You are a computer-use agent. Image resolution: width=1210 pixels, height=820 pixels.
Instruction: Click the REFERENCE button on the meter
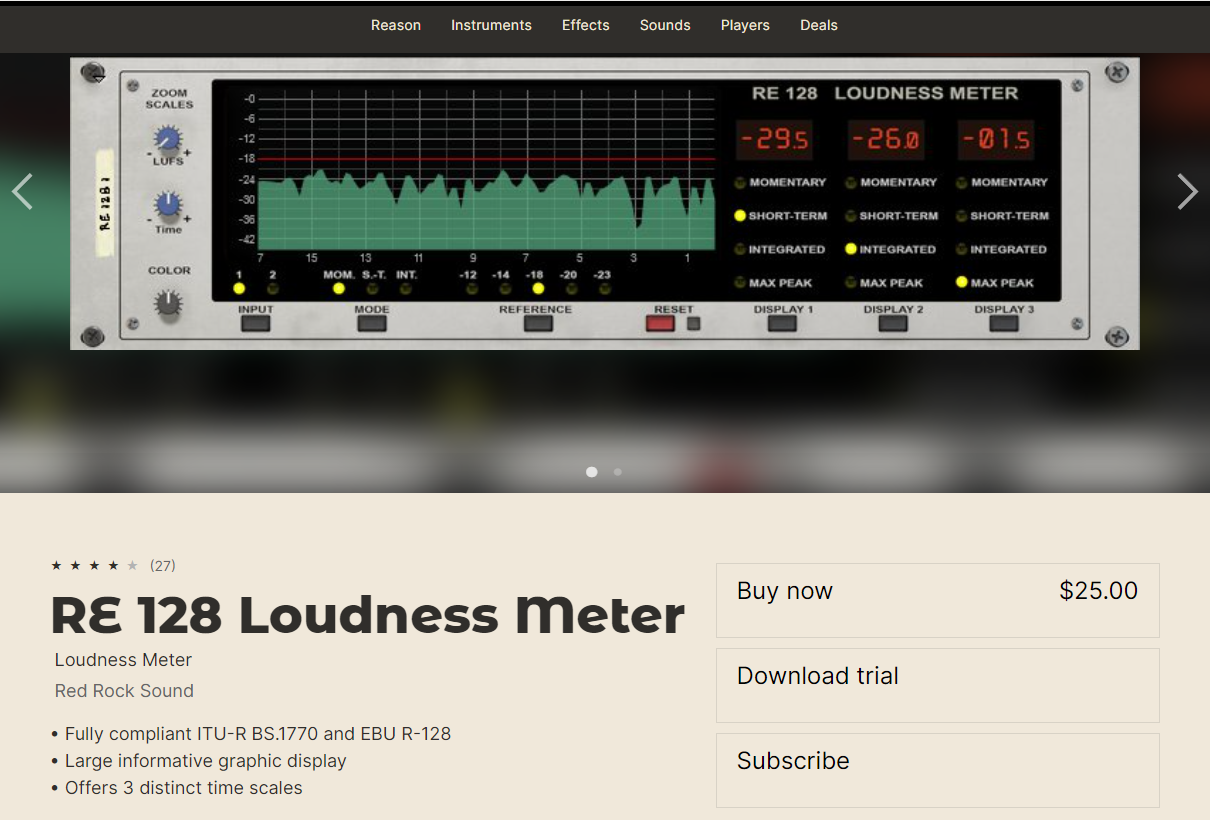pyautogui.click(x=538, y=323)
